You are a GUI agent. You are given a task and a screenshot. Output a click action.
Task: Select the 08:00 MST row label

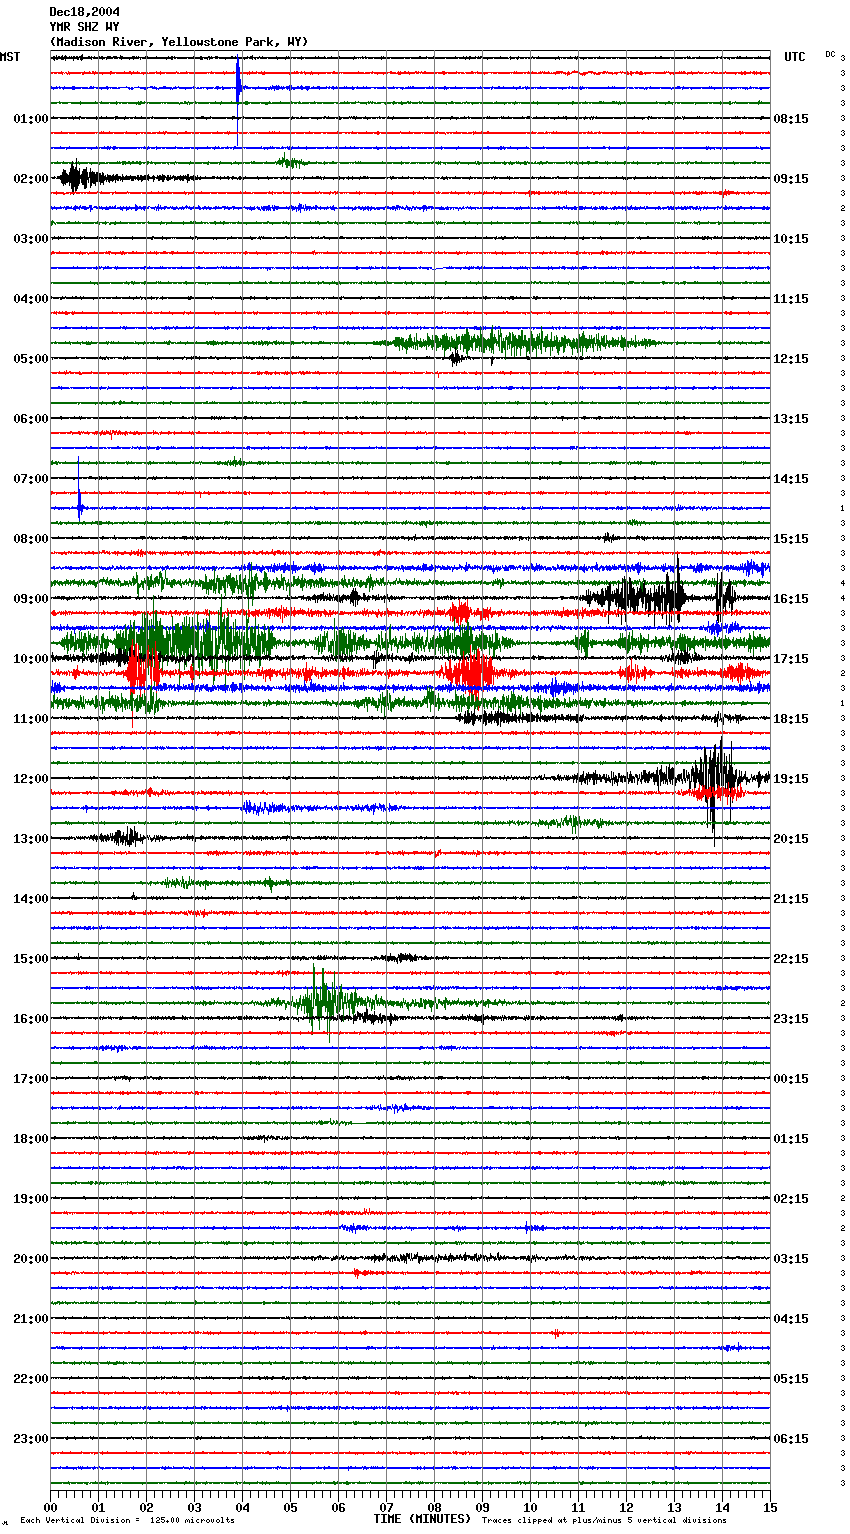click(x=31, y=539)
